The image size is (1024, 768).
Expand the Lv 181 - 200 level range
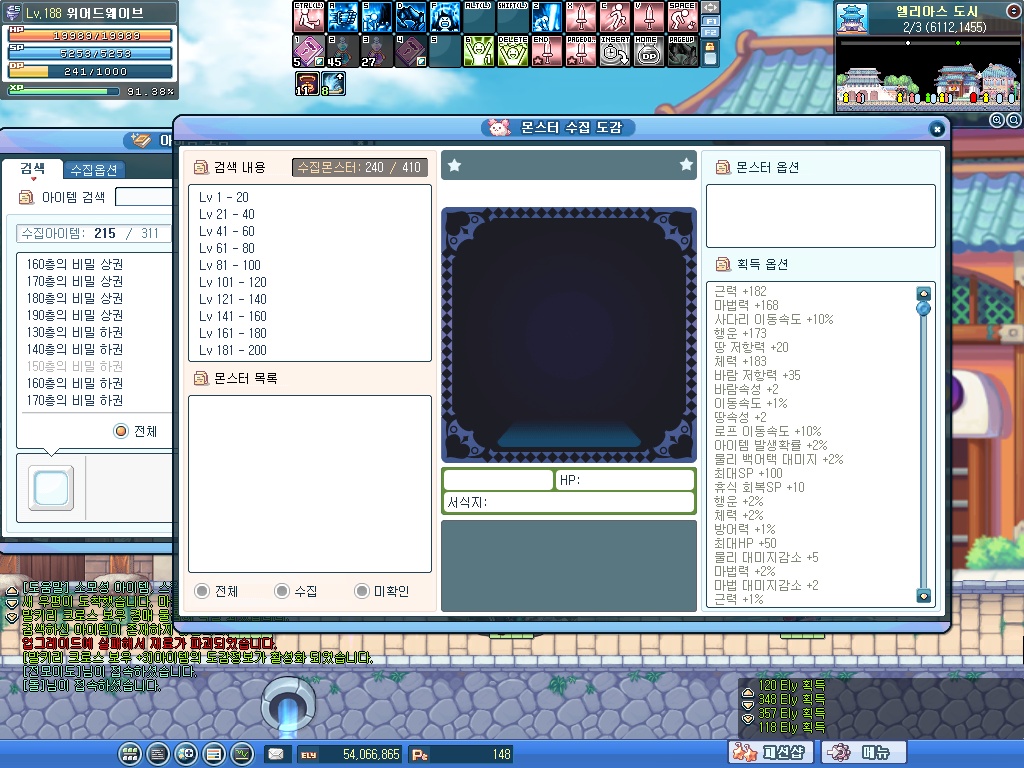(233, 350)
